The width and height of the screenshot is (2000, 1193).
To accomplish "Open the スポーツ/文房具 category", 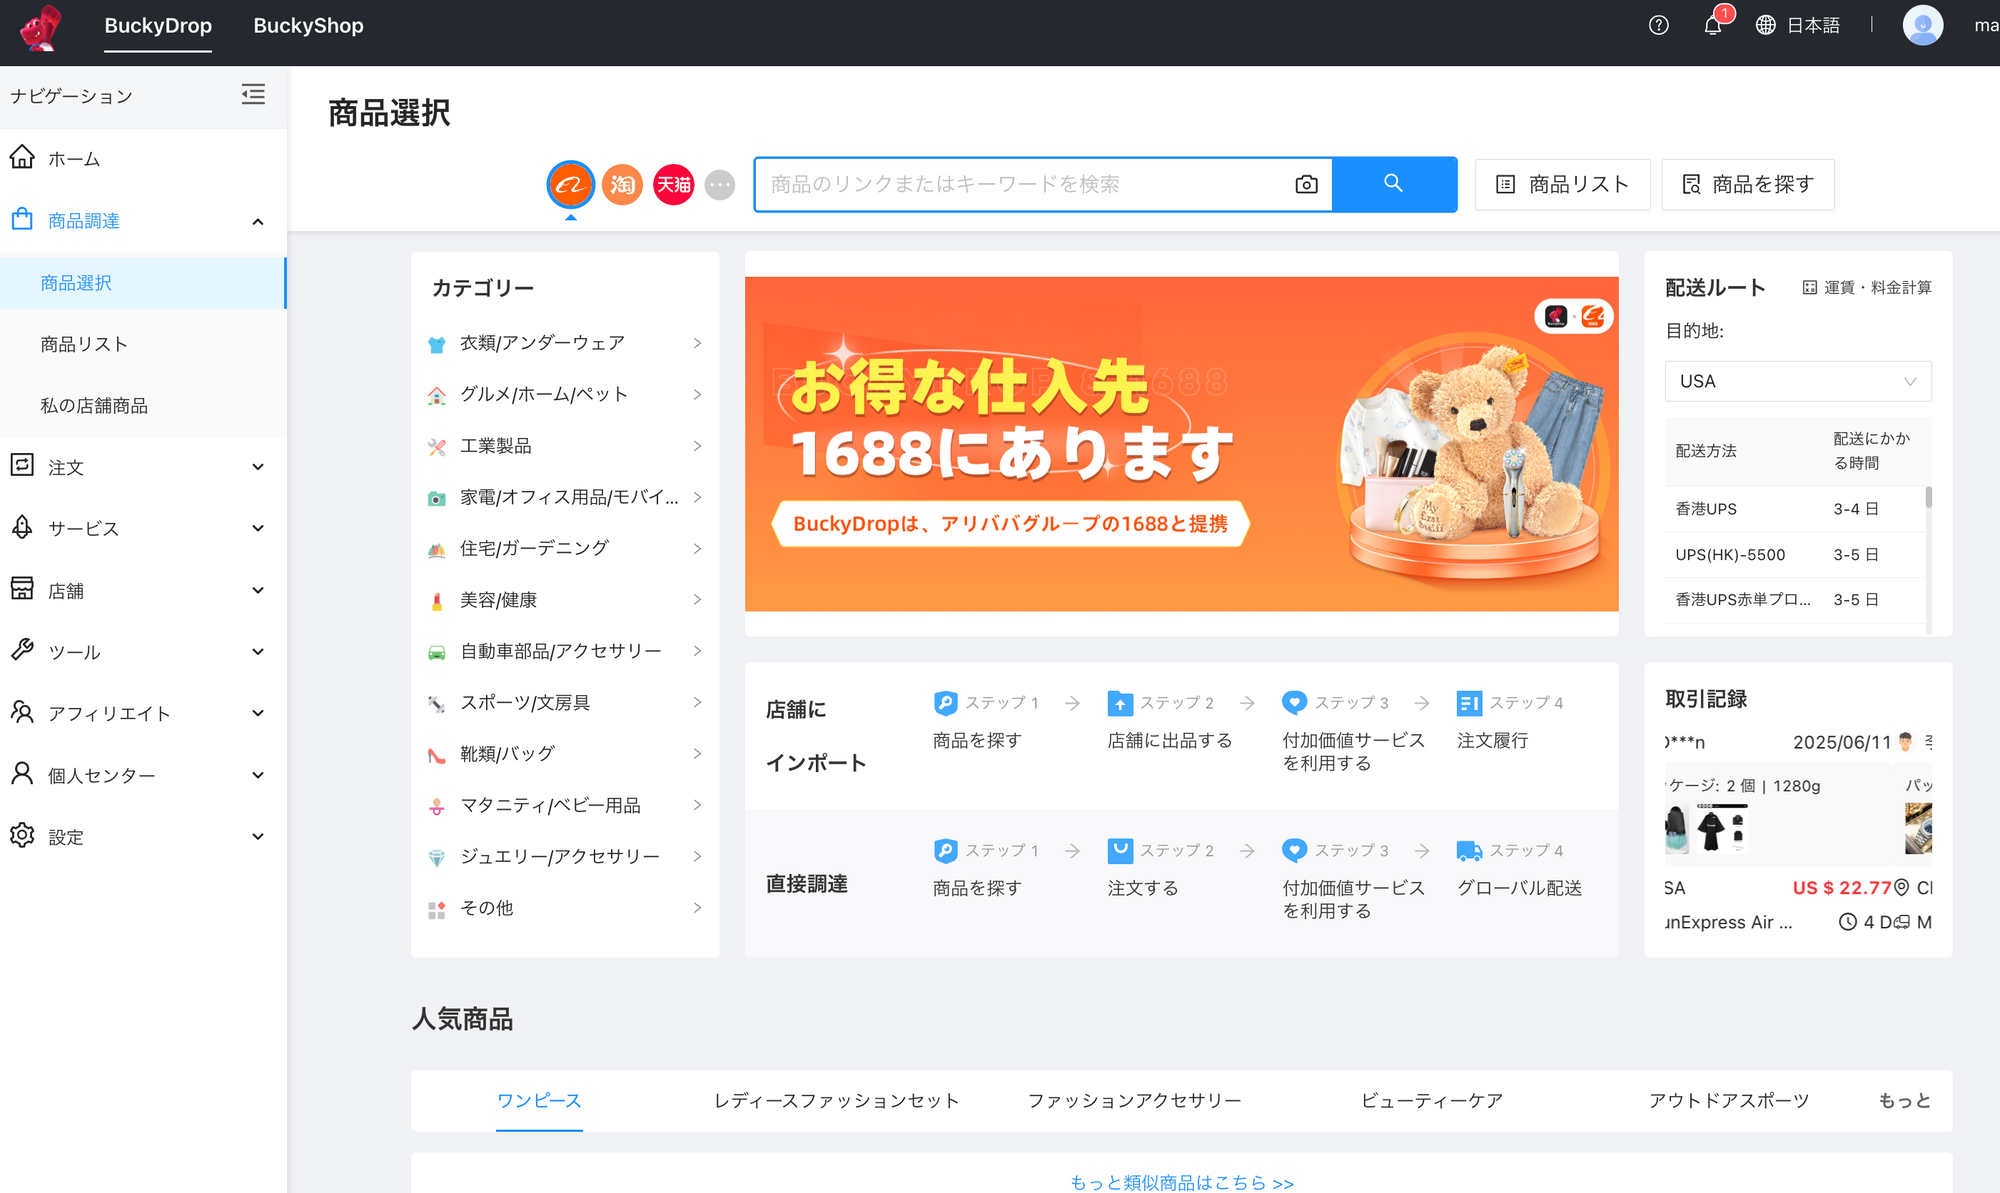I will point(565,703).
